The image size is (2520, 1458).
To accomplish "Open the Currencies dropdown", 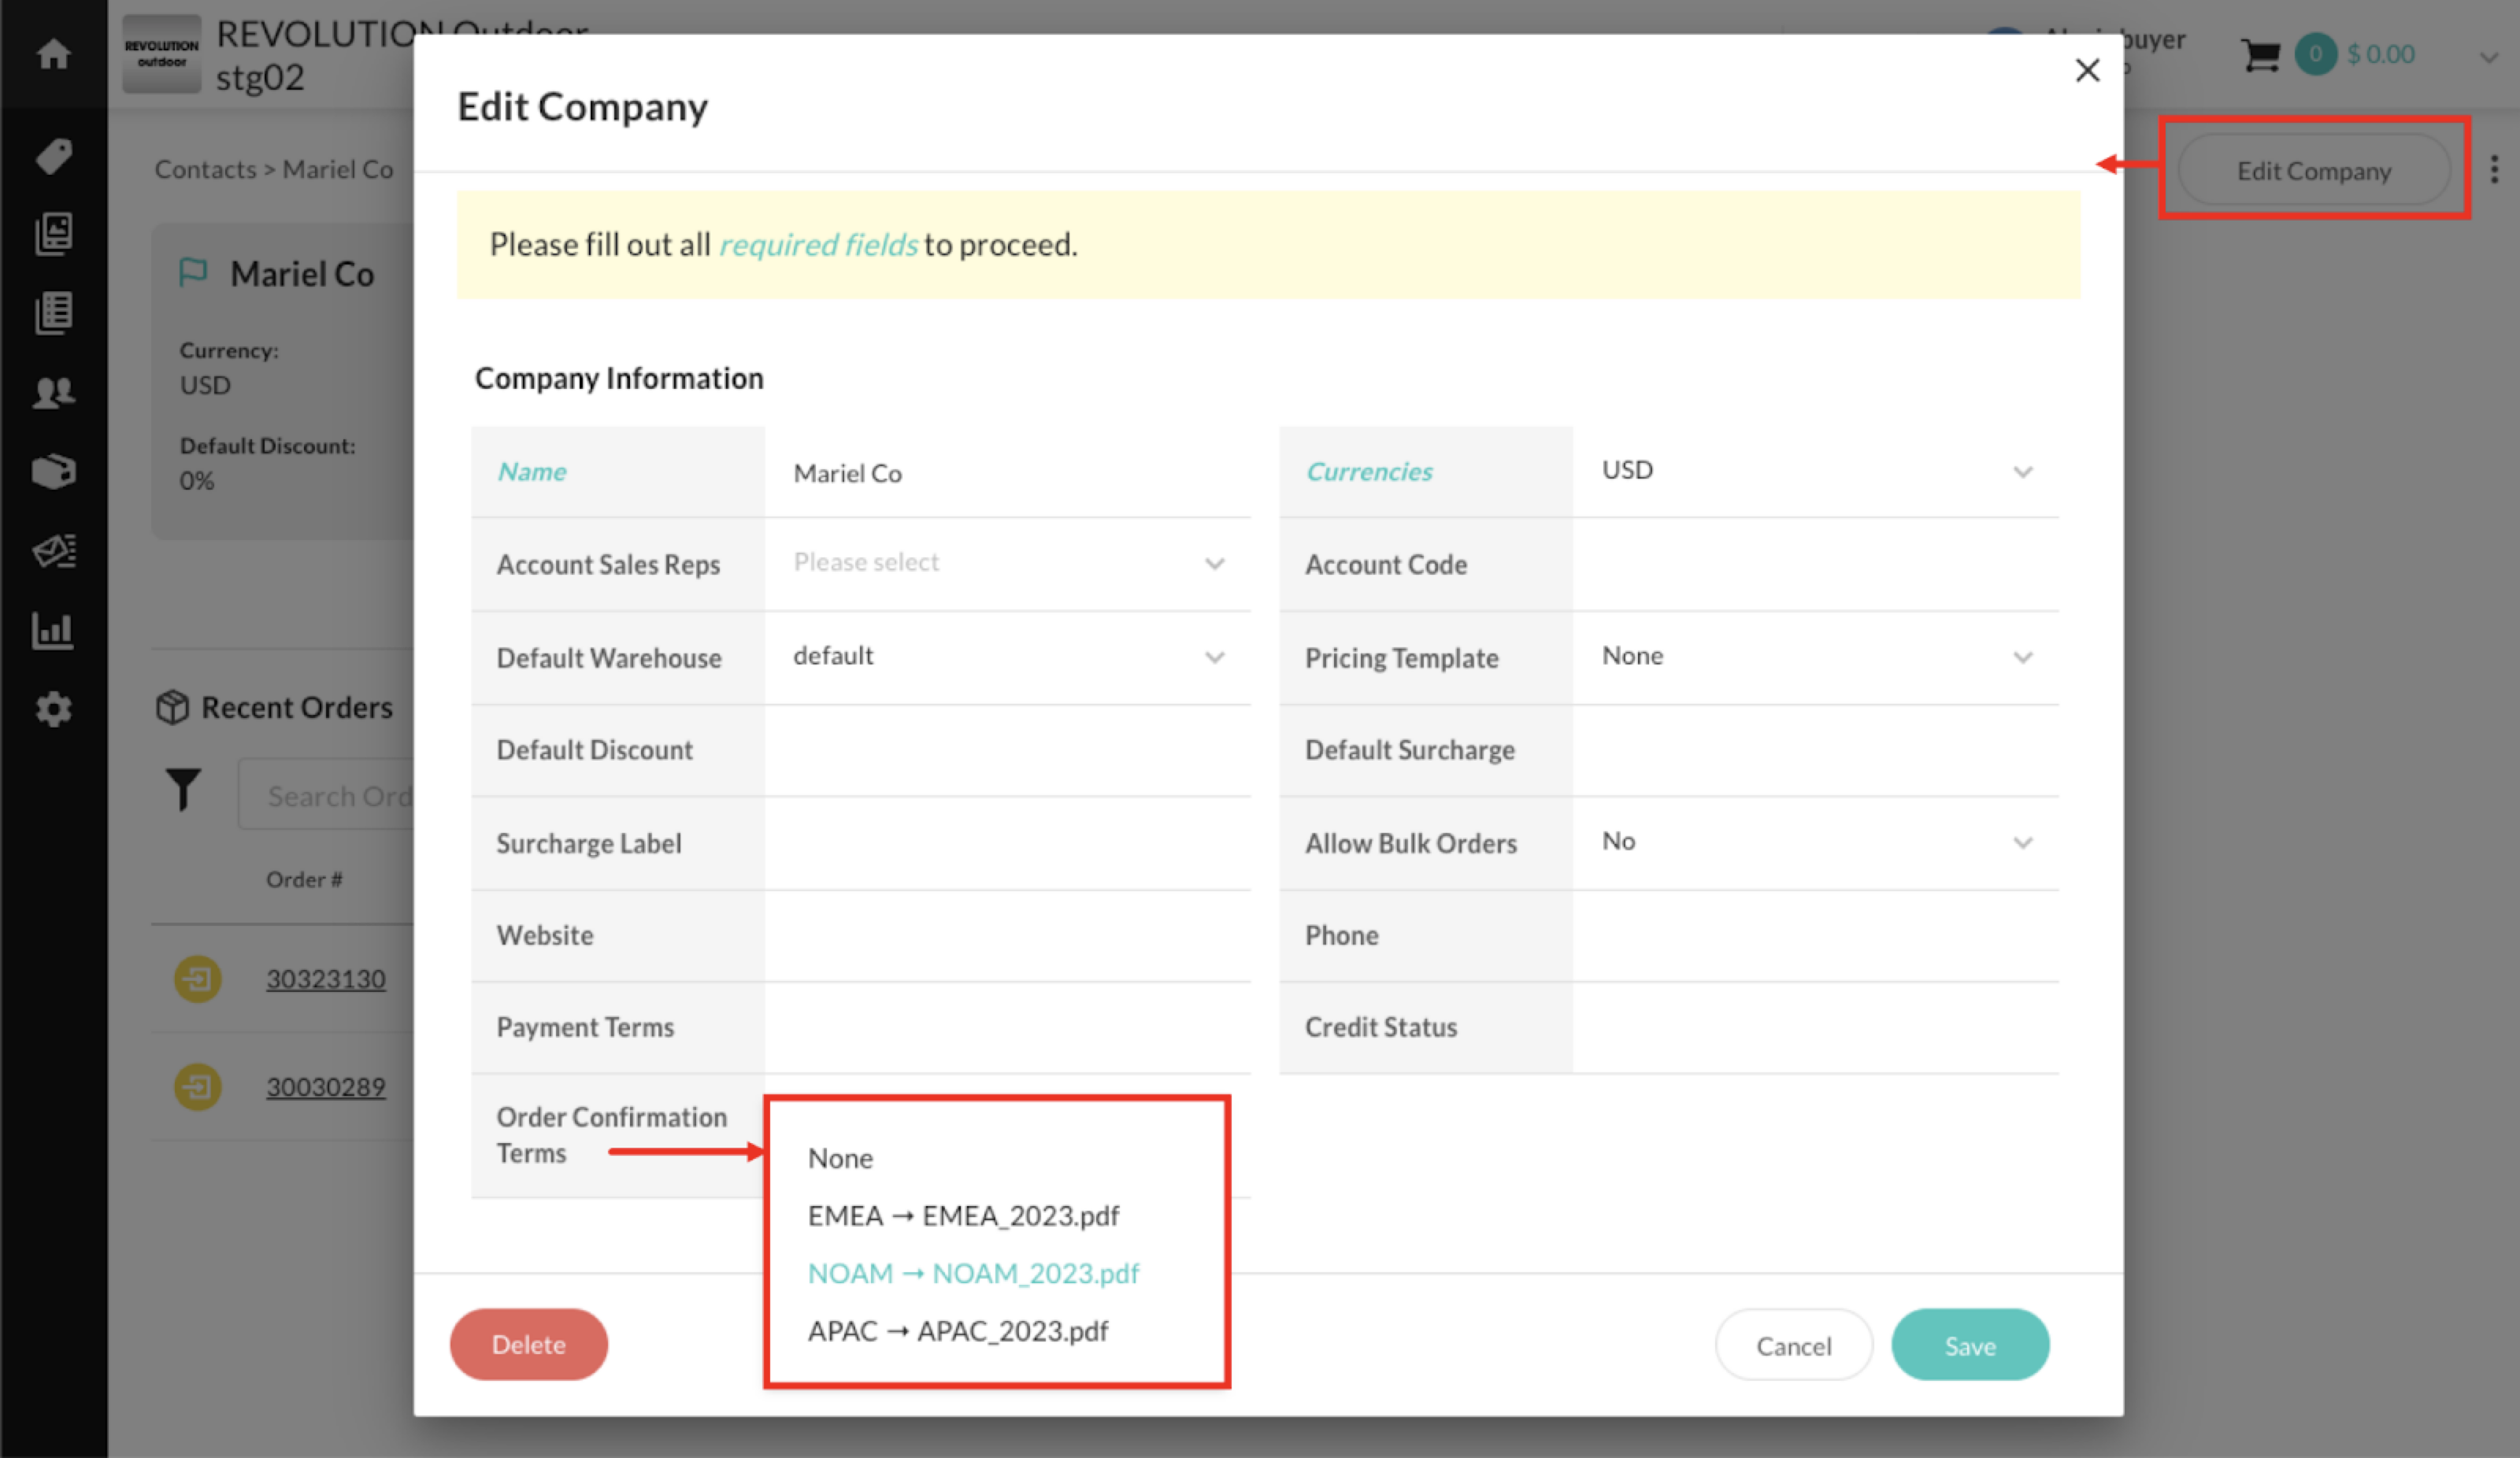I will pyautogui.click(x=1815, y=471).
